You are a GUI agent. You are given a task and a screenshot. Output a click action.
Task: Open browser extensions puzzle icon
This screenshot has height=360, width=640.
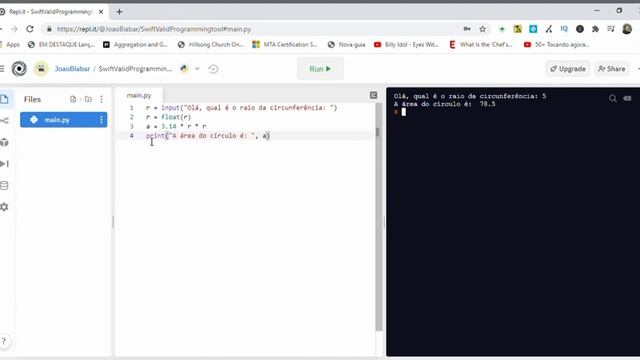[595, 29]
